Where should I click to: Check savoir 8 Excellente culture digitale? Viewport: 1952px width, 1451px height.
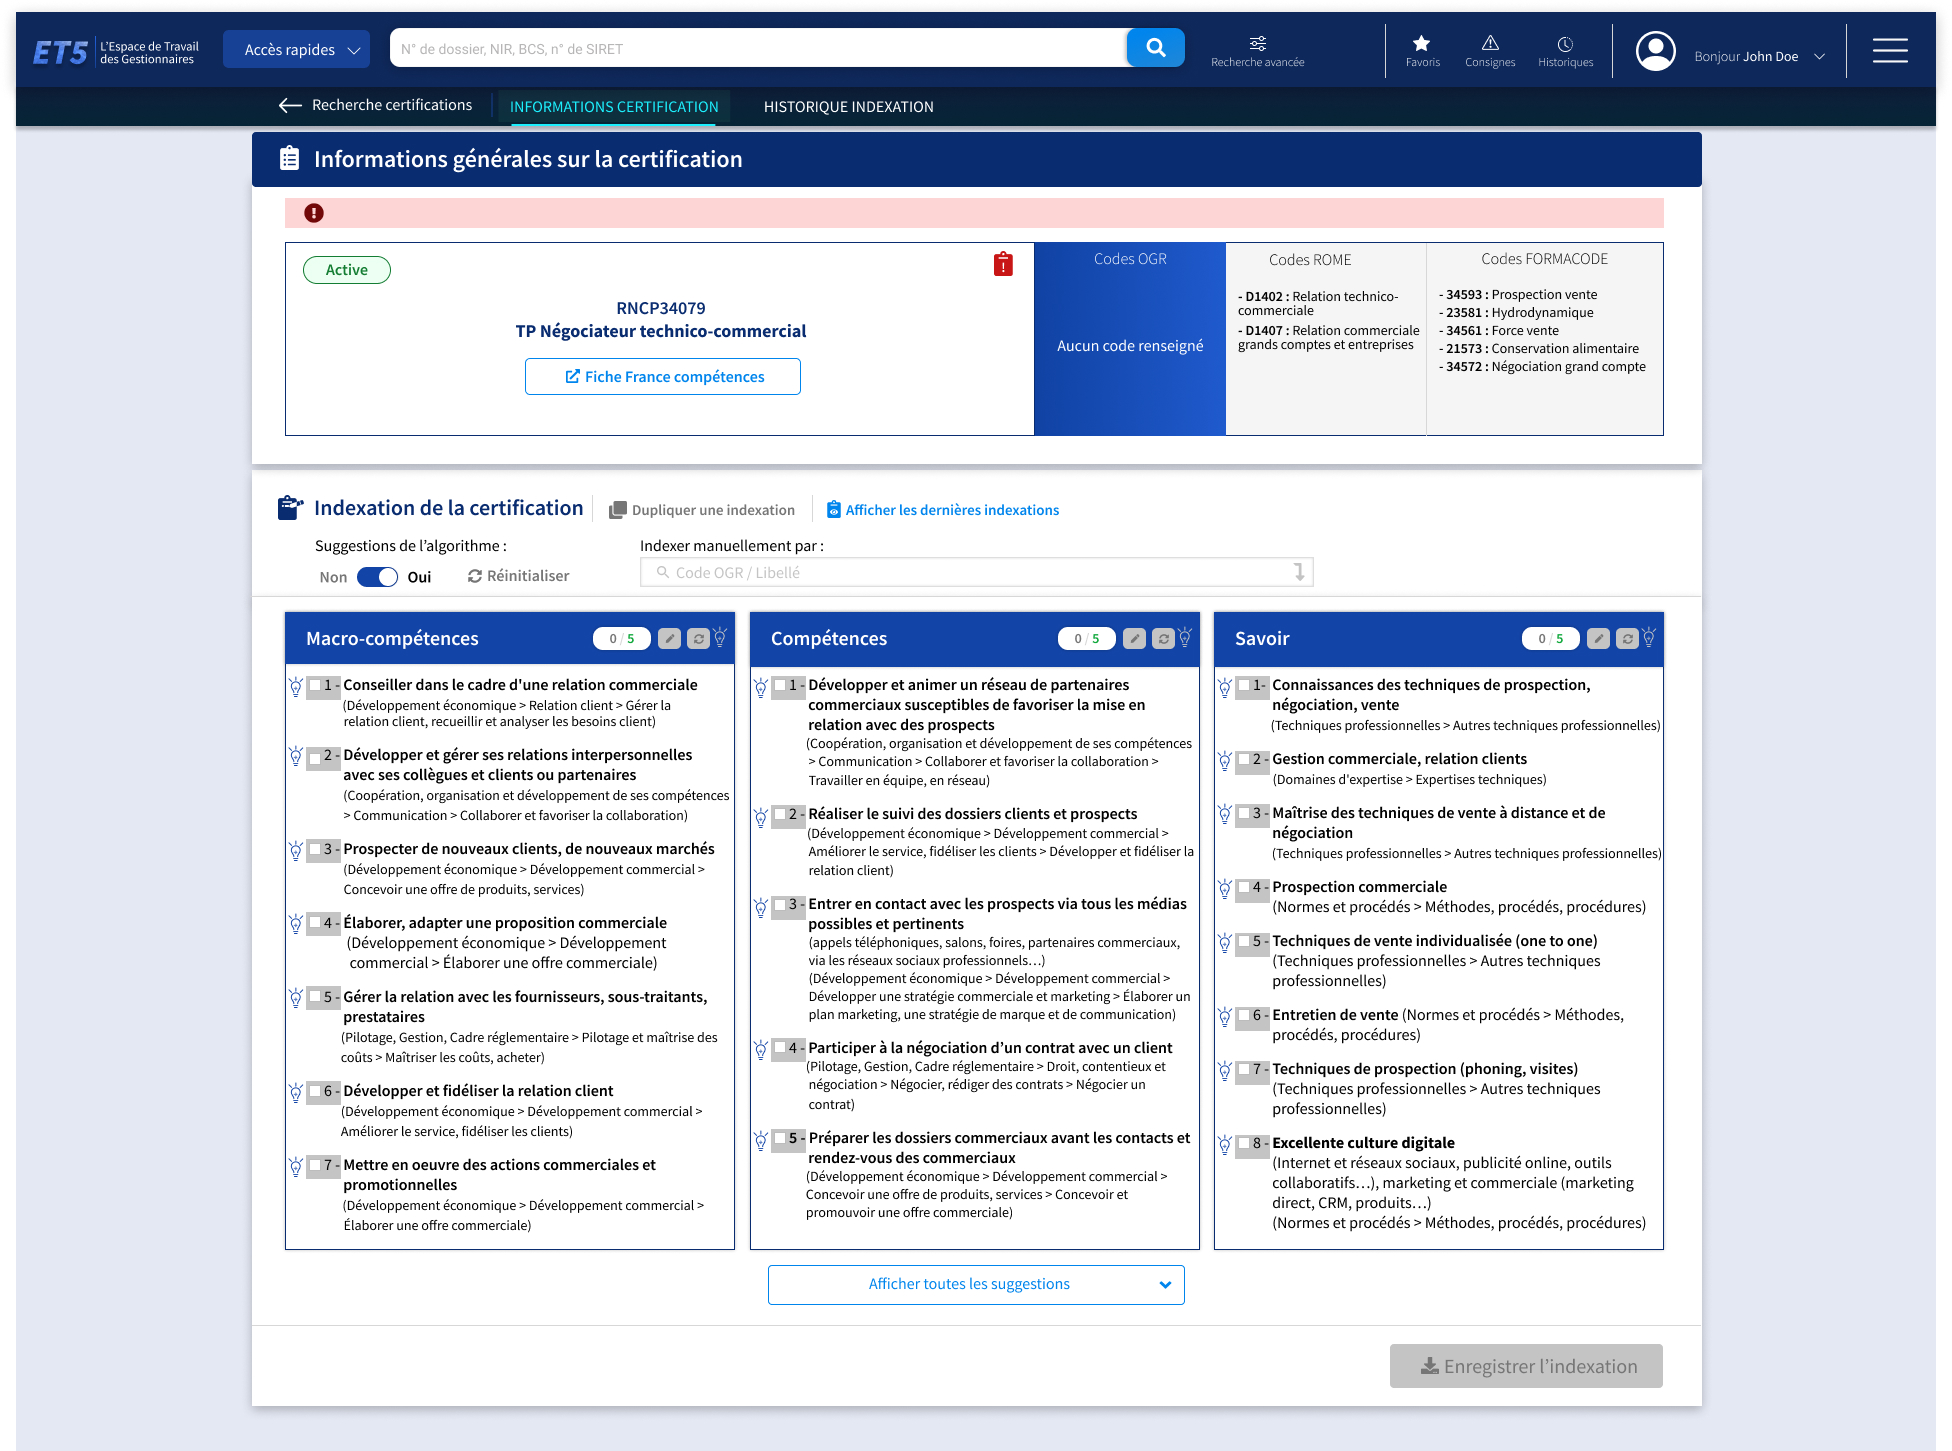tap(1244, 1143)
